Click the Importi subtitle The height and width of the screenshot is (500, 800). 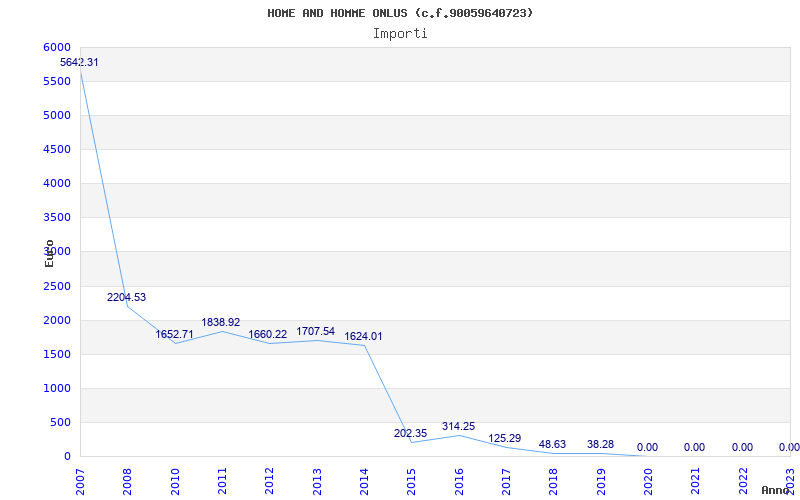pyautogui.click(x=400, y=34)
